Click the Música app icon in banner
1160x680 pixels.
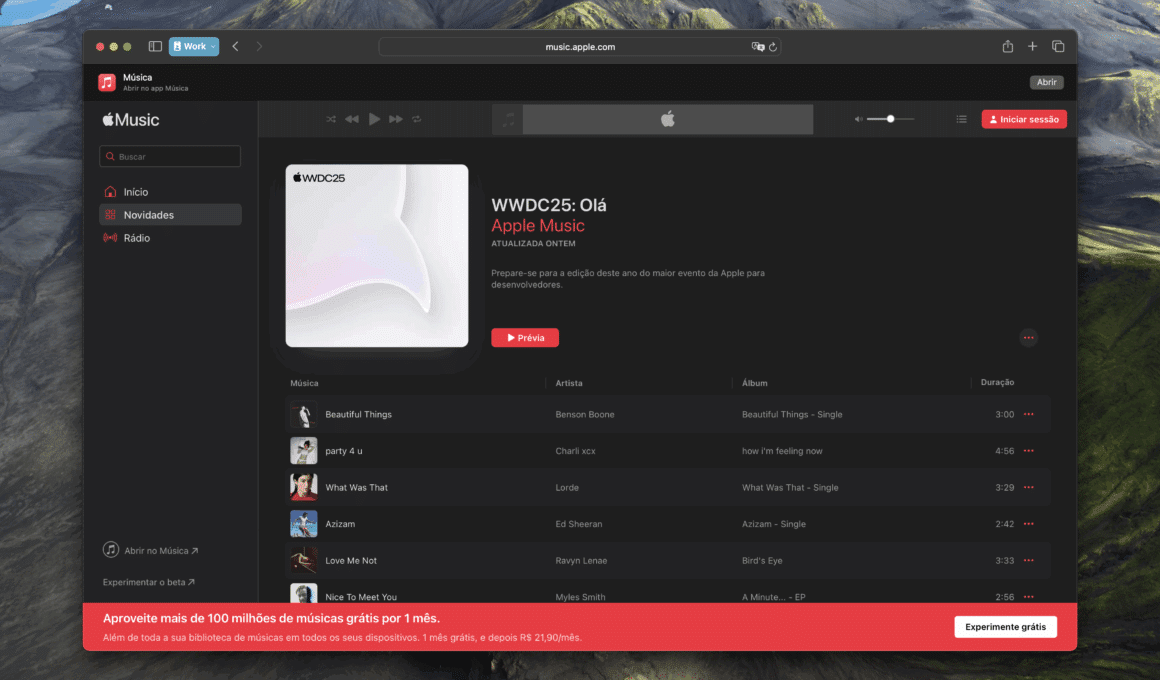tap(107, 82)
